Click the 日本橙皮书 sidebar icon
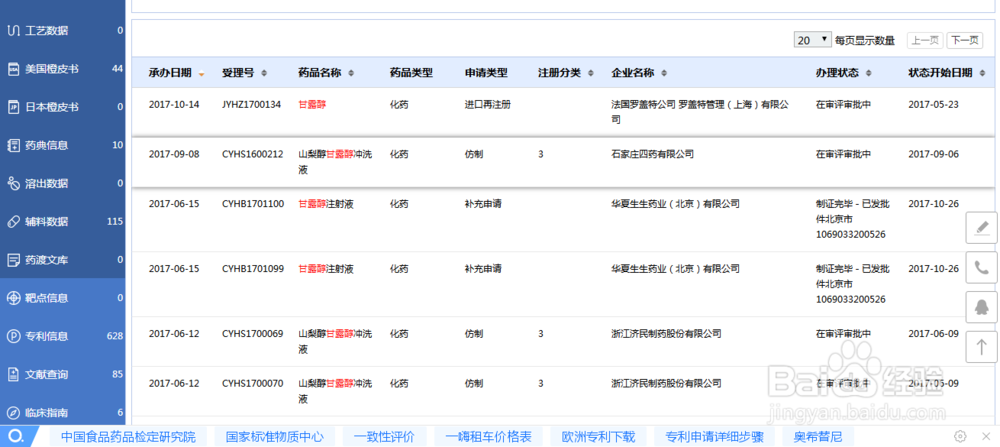The width and height of the screenshot is (1000, 447). coord(13,107)
